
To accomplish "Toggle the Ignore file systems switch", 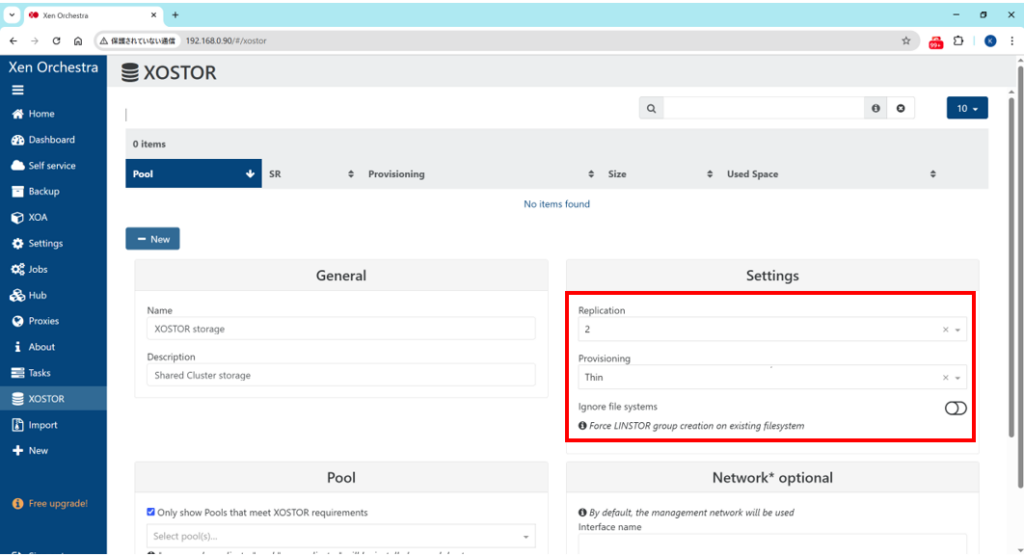I will 955,408.
